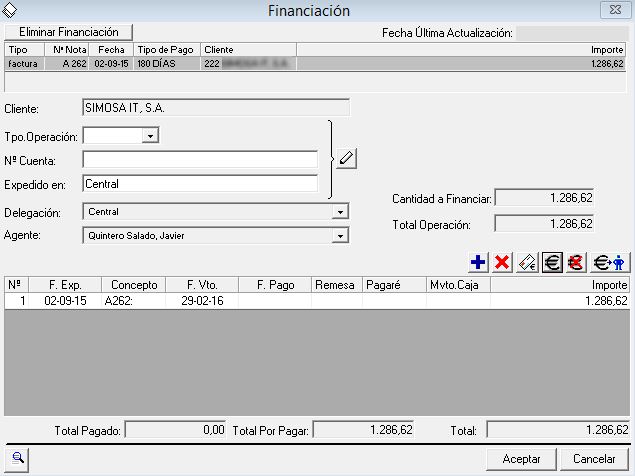Close the Financiación window
This screenshot has height=476, width=635.
pyautogui.click(x=613, y=10)
